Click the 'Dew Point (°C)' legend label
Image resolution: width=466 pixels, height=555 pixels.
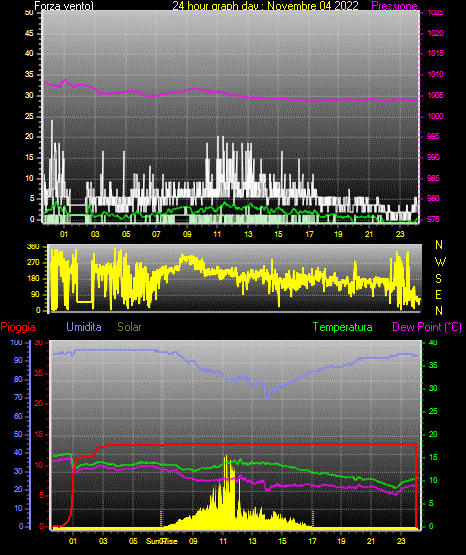click(427, 327)
